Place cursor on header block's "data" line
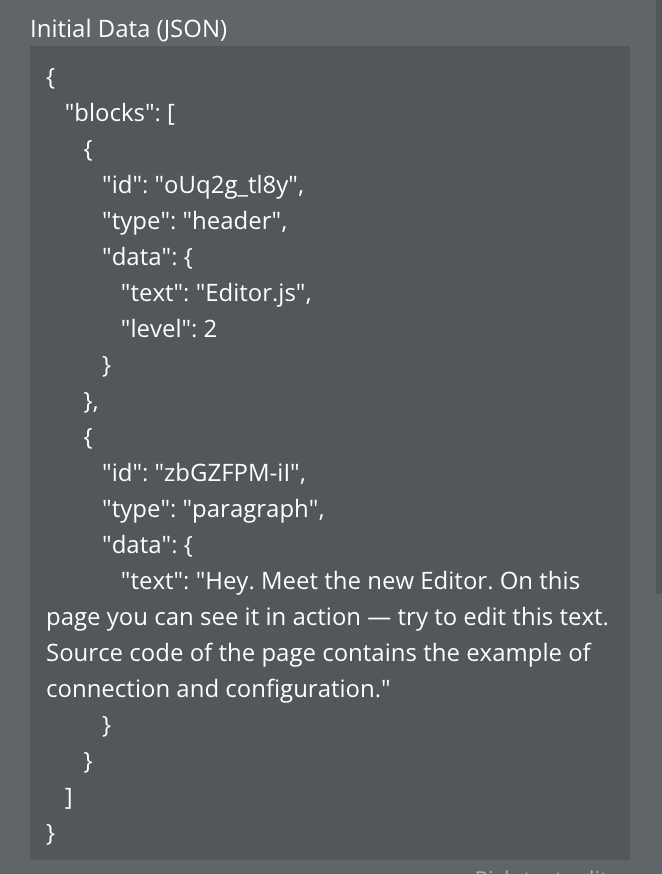This screenshot has width=662, height=874. [x=140, y=257]
